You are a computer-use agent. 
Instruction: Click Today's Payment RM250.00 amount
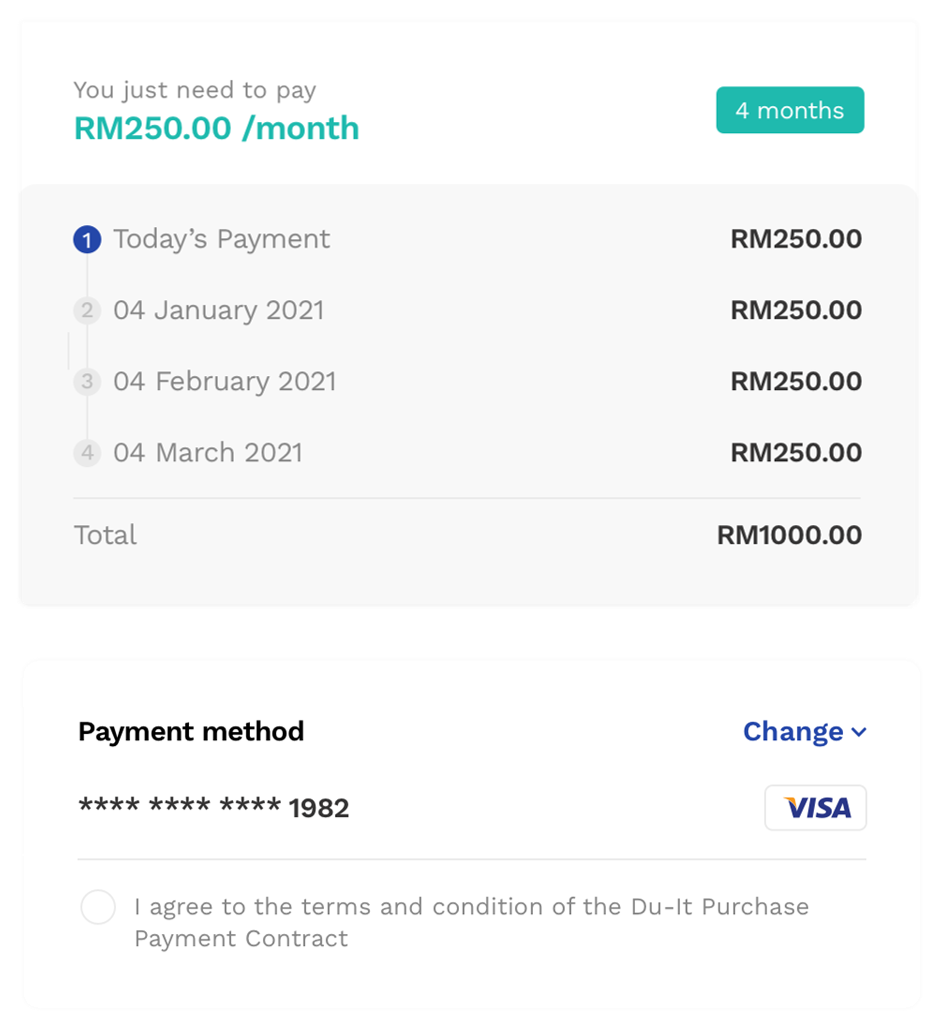(796, 240)
